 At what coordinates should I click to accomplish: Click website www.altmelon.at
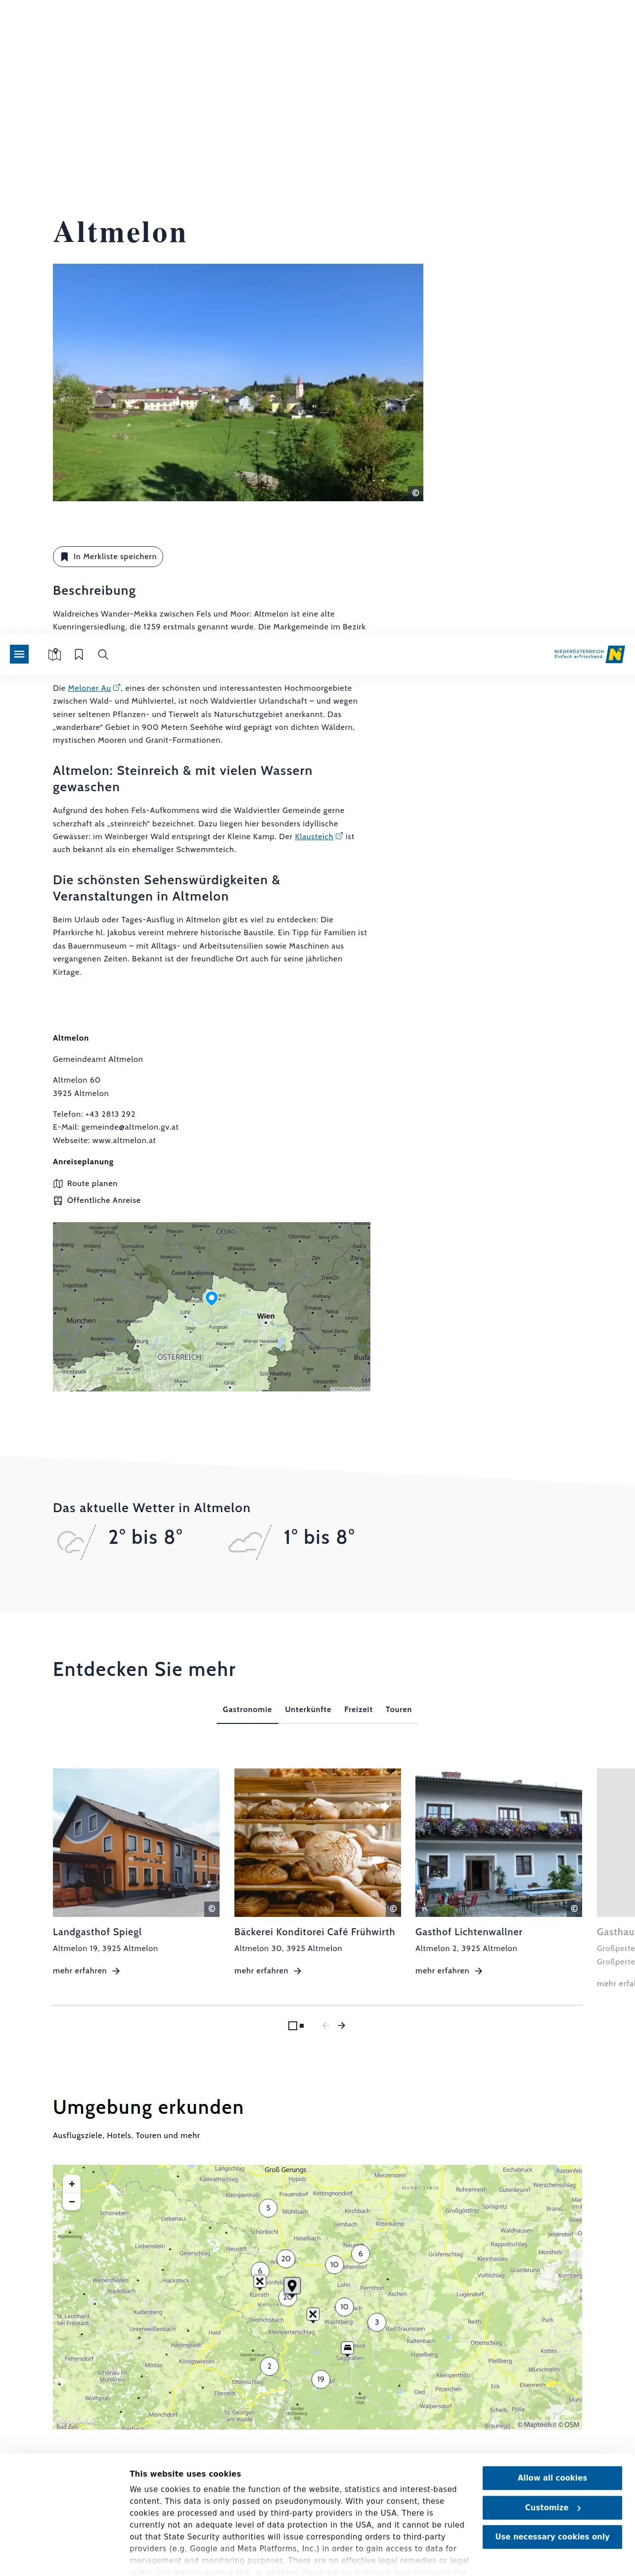tap(124, 1140)
